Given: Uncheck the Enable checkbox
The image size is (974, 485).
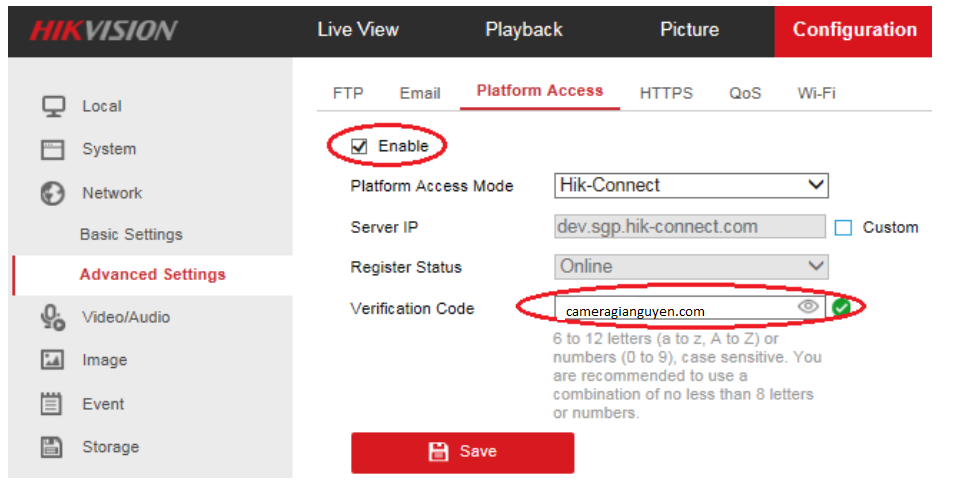Looking at the screenshot, I should [x=359, y=147].
